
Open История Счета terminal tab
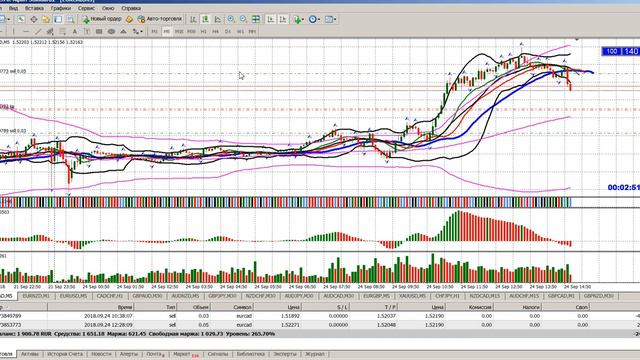point(64,354)
